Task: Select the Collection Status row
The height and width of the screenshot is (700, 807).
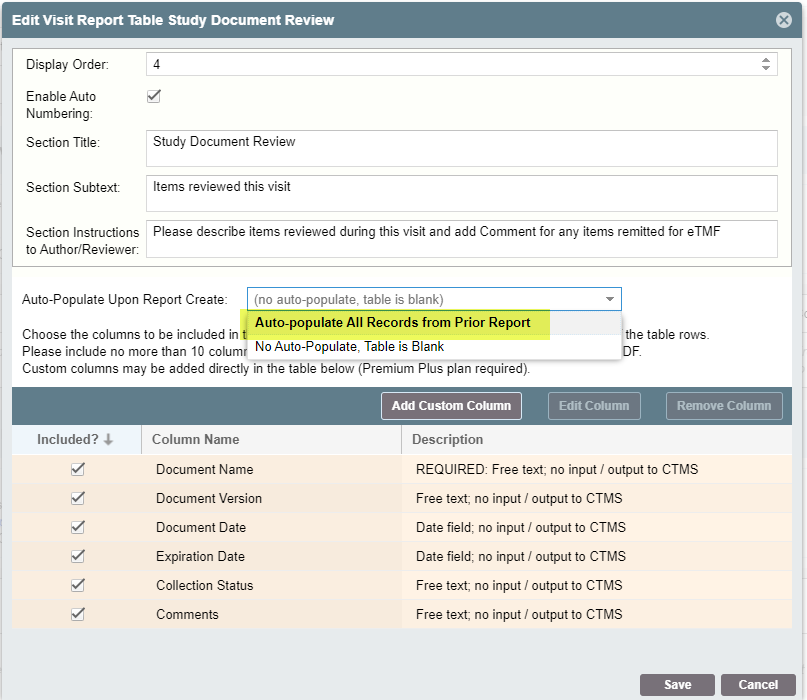Action: 204,585
